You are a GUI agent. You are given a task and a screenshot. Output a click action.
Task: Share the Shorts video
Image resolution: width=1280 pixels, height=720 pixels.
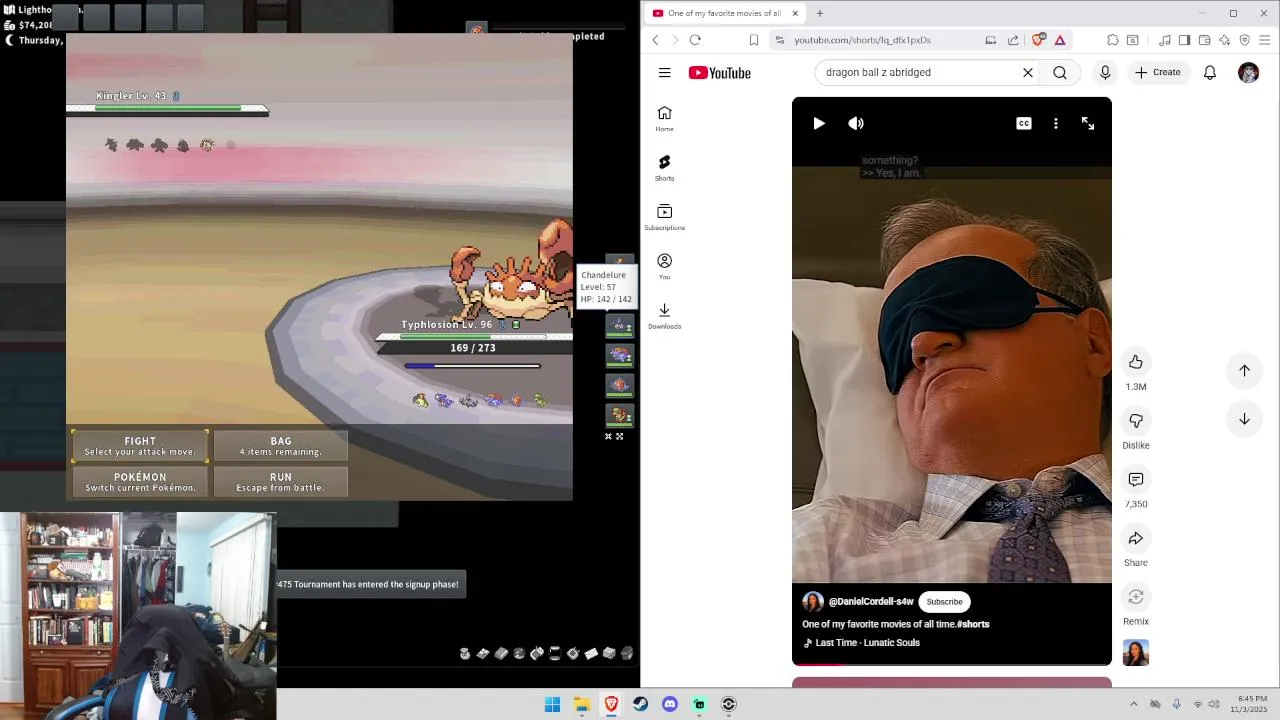(x=1136, y=538)
